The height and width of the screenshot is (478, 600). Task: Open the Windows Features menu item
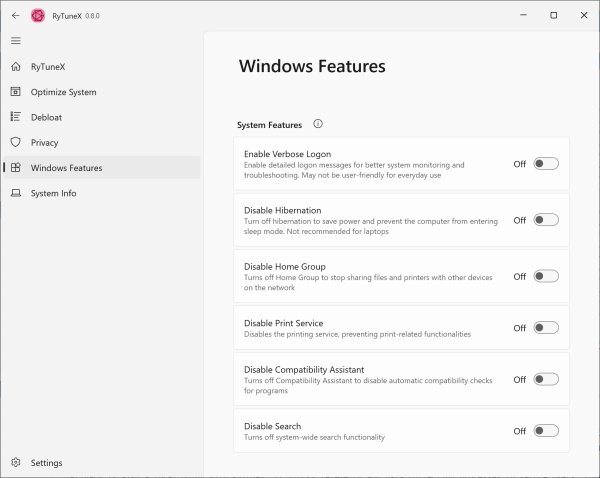(x=66, y=168)
